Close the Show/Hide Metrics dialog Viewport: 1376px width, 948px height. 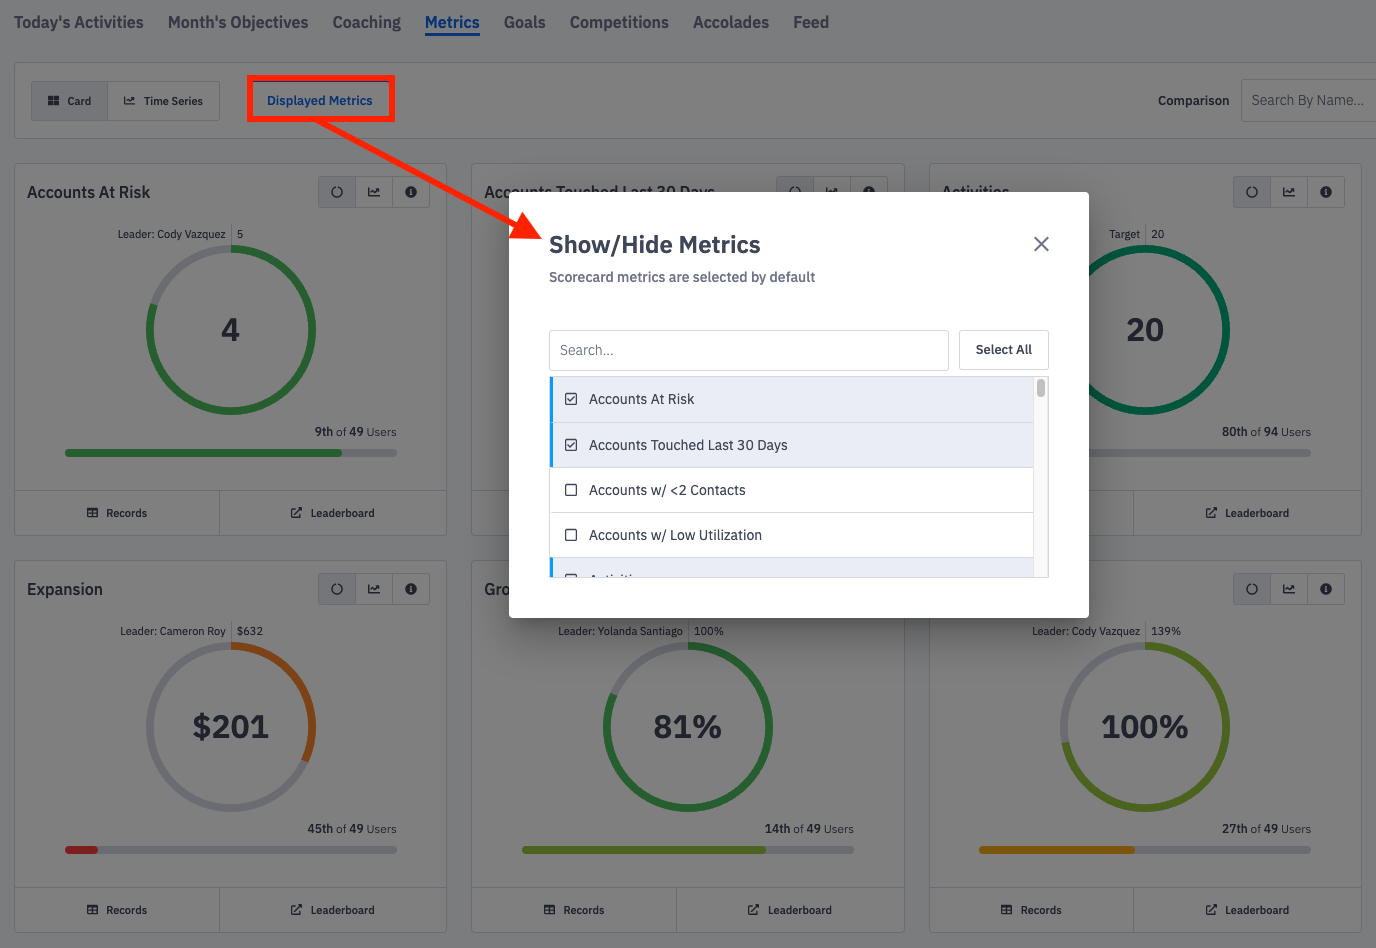click(x=1041, y=244)
